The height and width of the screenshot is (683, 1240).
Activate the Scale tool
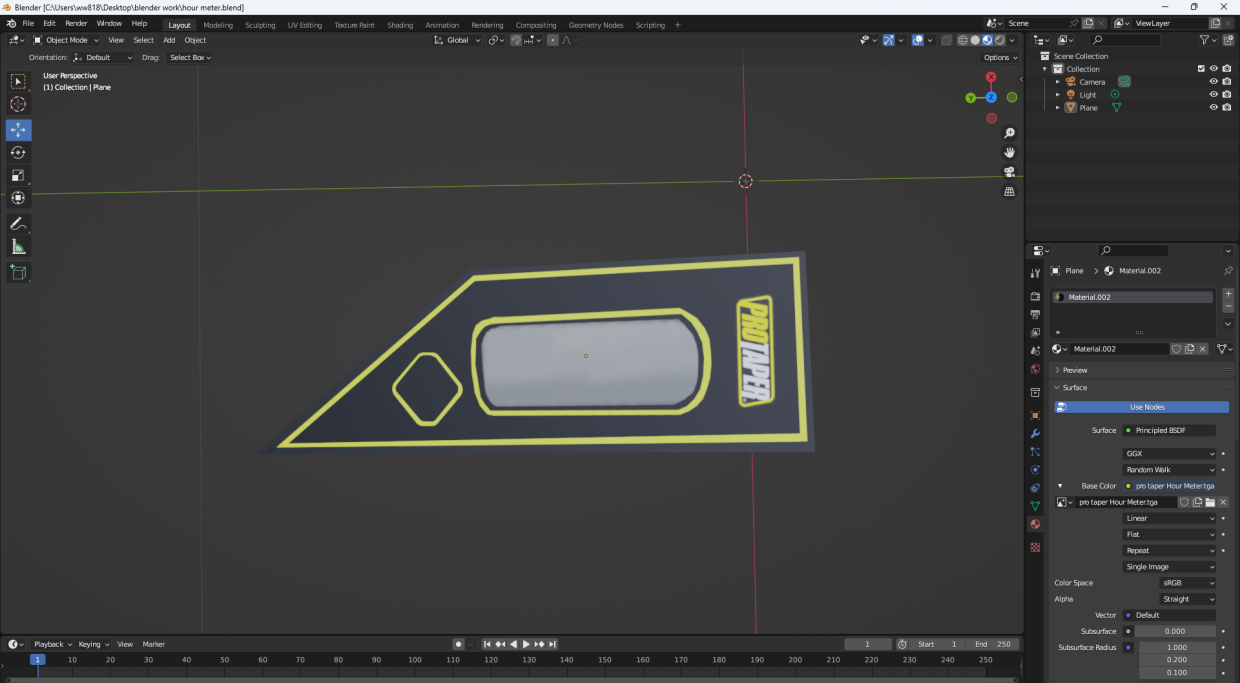[18, 176]
